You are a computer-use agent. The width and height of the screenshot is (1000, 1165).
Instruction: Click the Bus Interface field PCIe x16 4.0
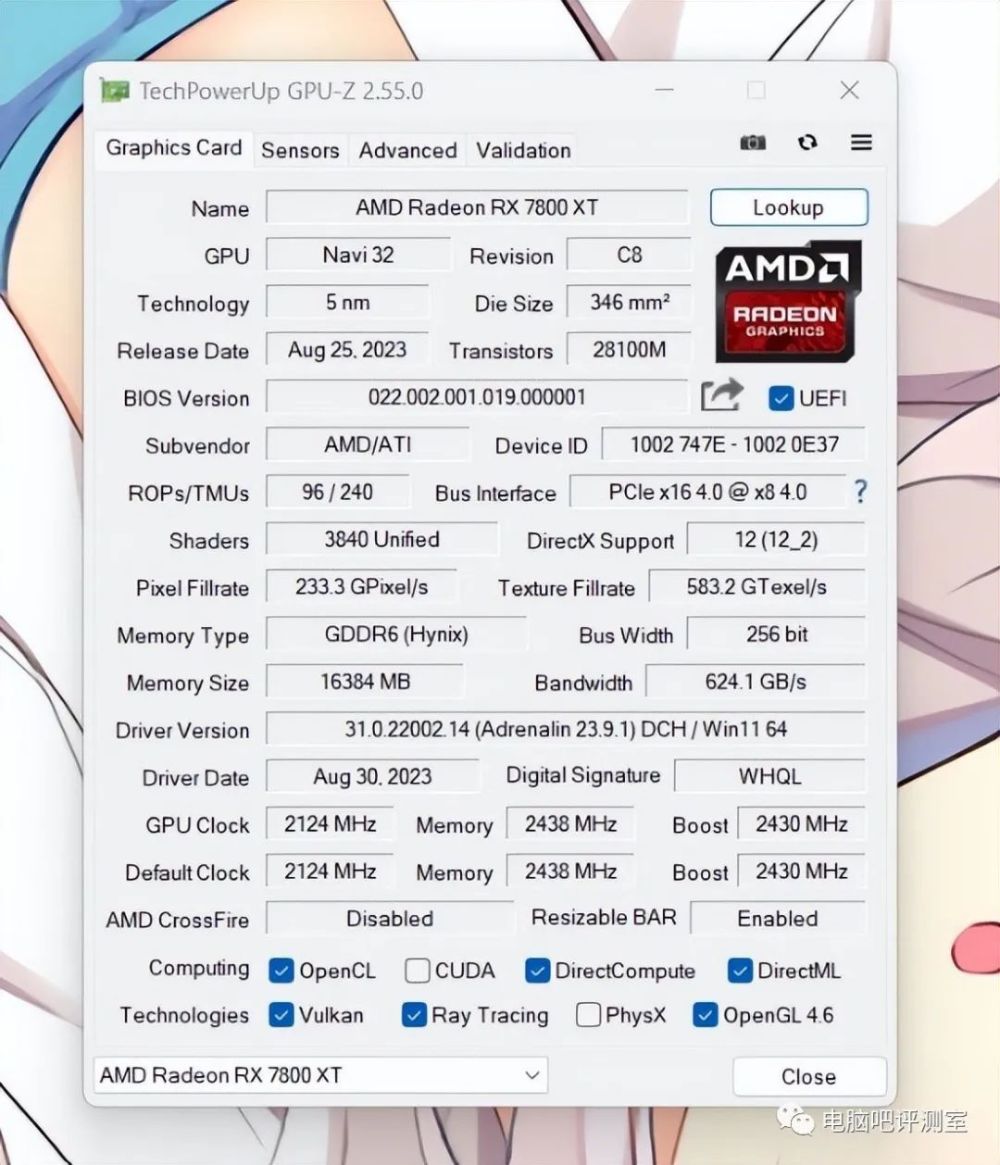(707, 492)
